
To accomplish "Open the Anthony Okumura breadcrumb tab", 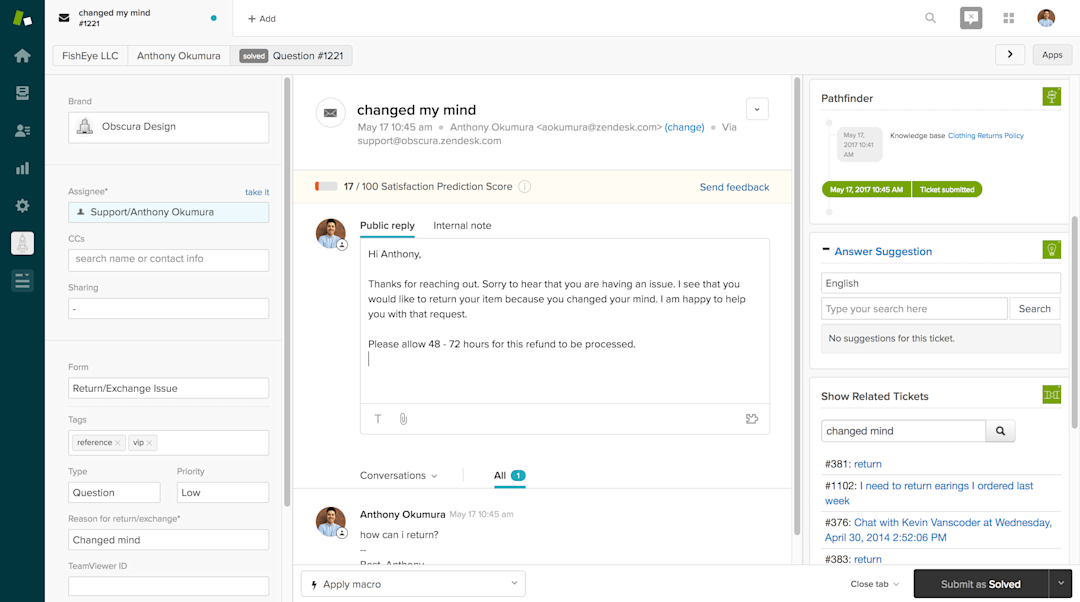I will click(x=179, y=56).
